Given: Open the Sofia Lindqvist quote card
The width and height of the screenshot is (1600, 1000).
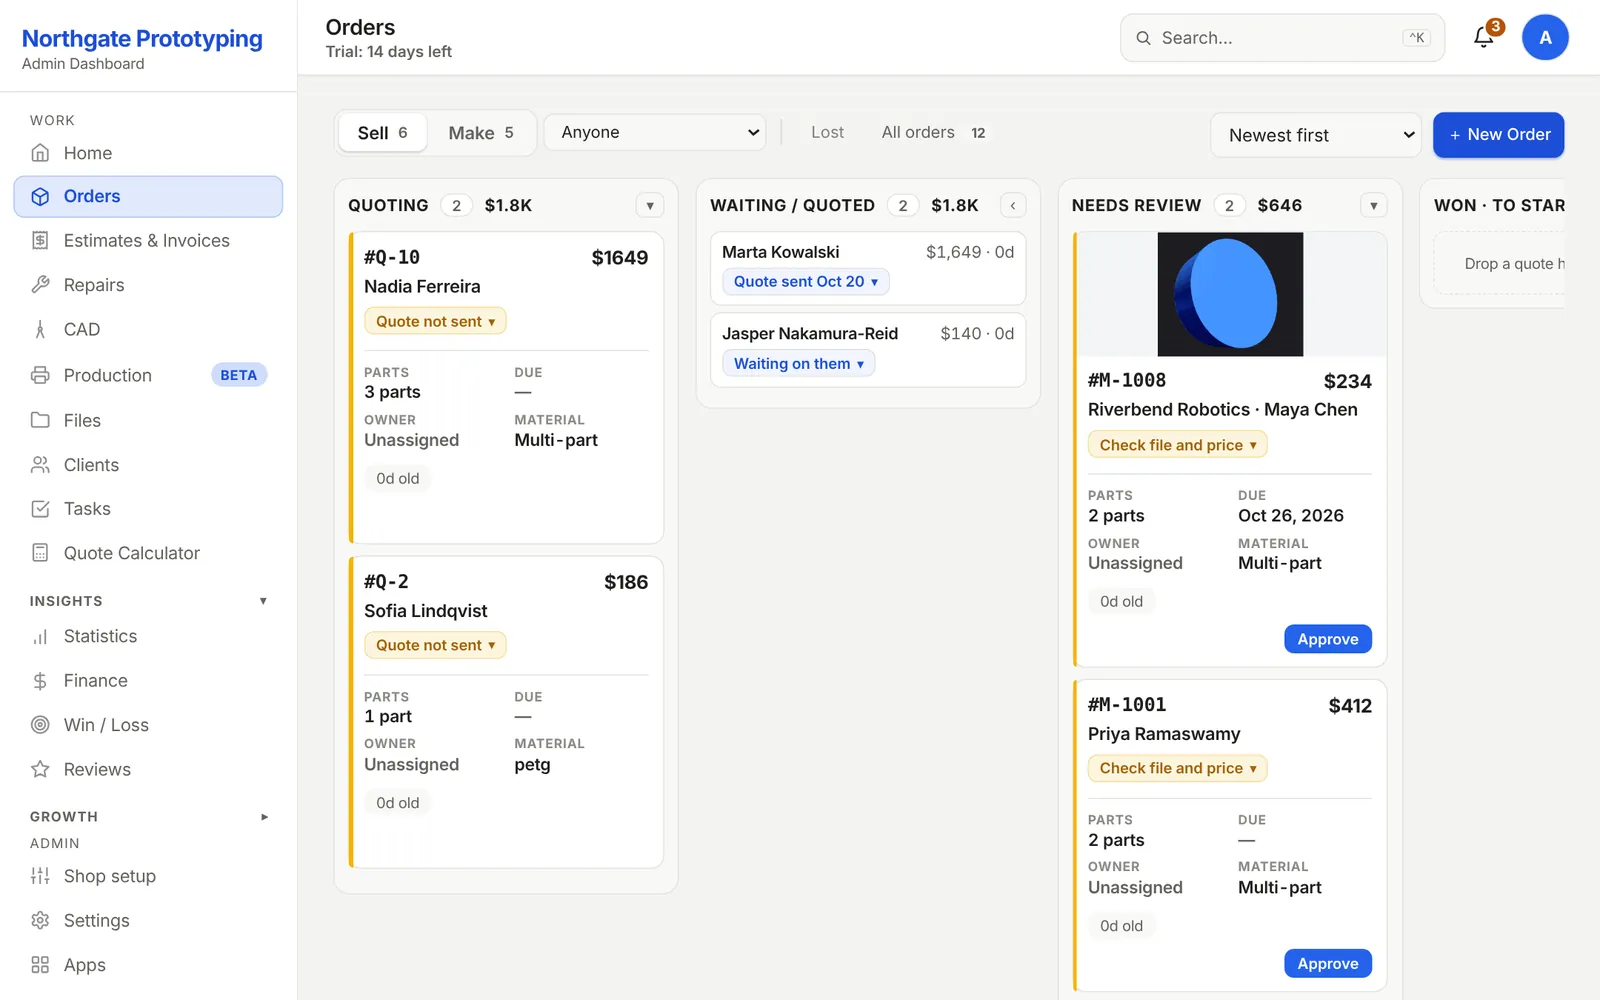Looking at the screenshot, I should click(x=506, y=712).
